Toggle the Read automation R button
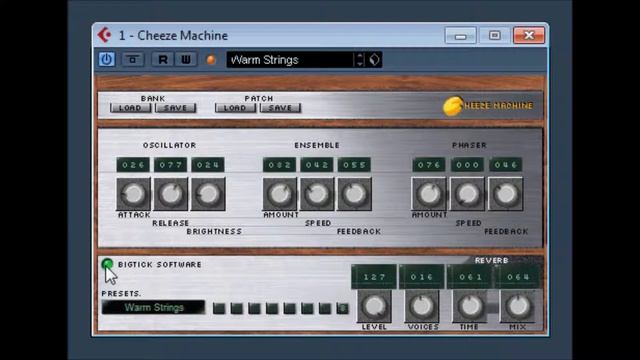Screen dimensions: 640x360 pyautogui.click(x=162, y=60)
